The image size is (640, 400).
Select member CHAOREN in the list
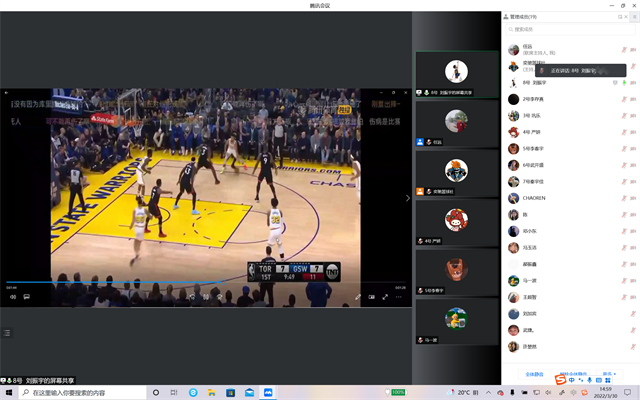coord(570,198)
